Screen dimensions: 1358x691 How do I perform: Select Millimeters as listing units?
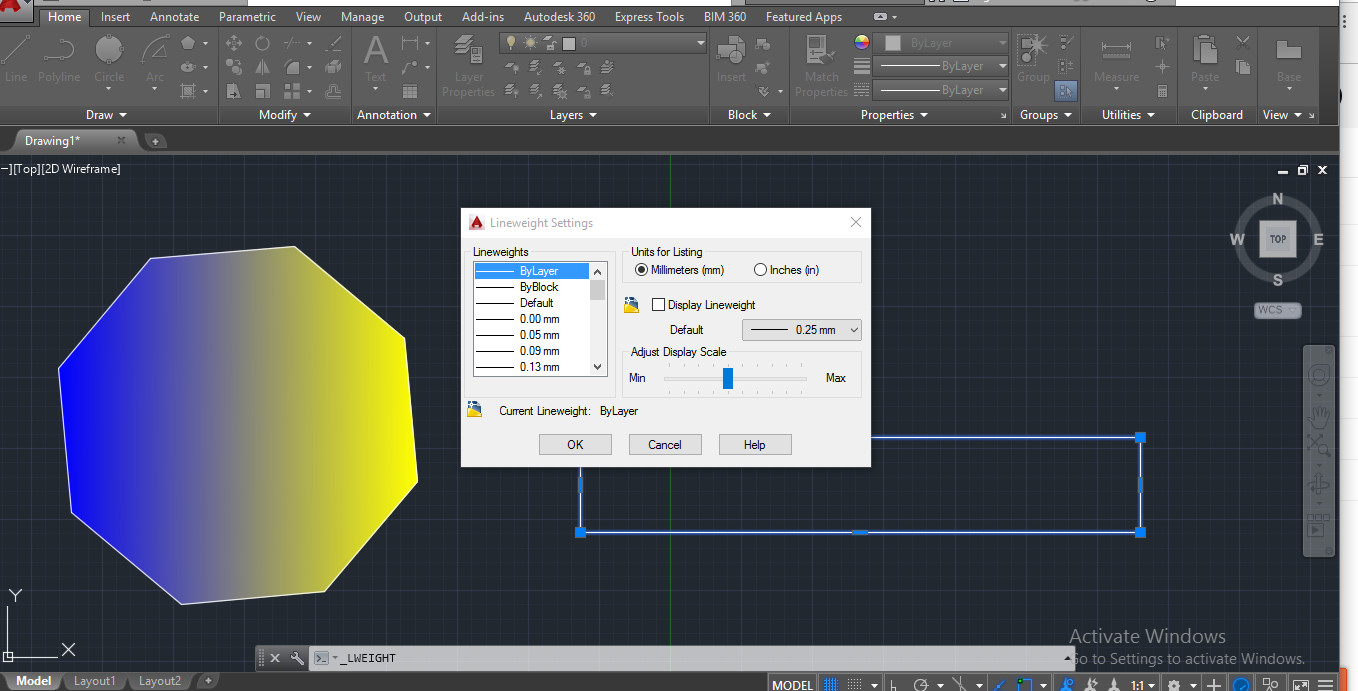pyautogui.click(x=641, y=270)
